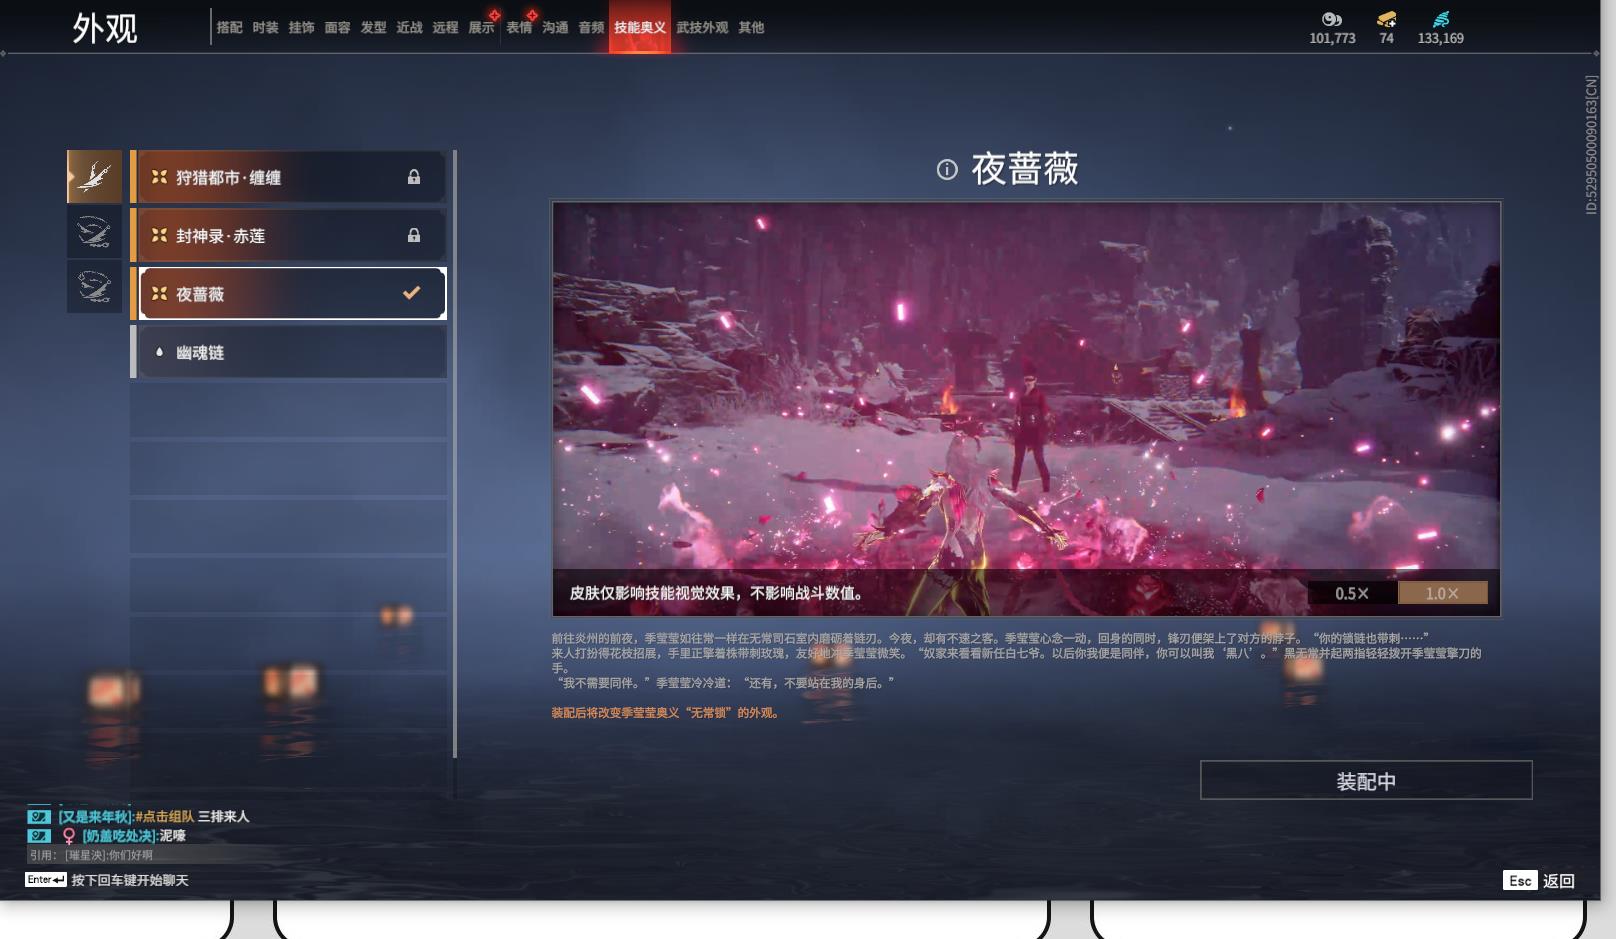
Task: Click the skin list scrollbar
Action: tap(455, 453)
